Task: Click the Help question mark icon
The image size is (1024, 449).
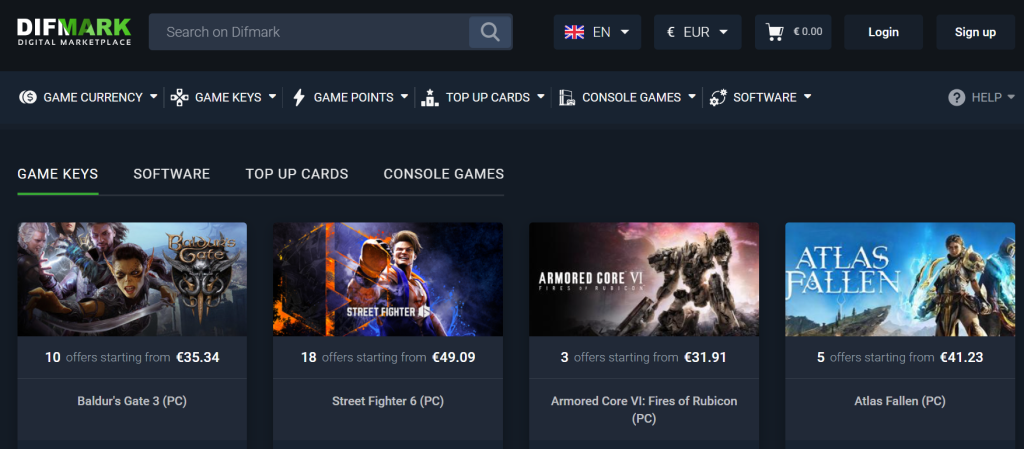Action: tap(957, 97)
